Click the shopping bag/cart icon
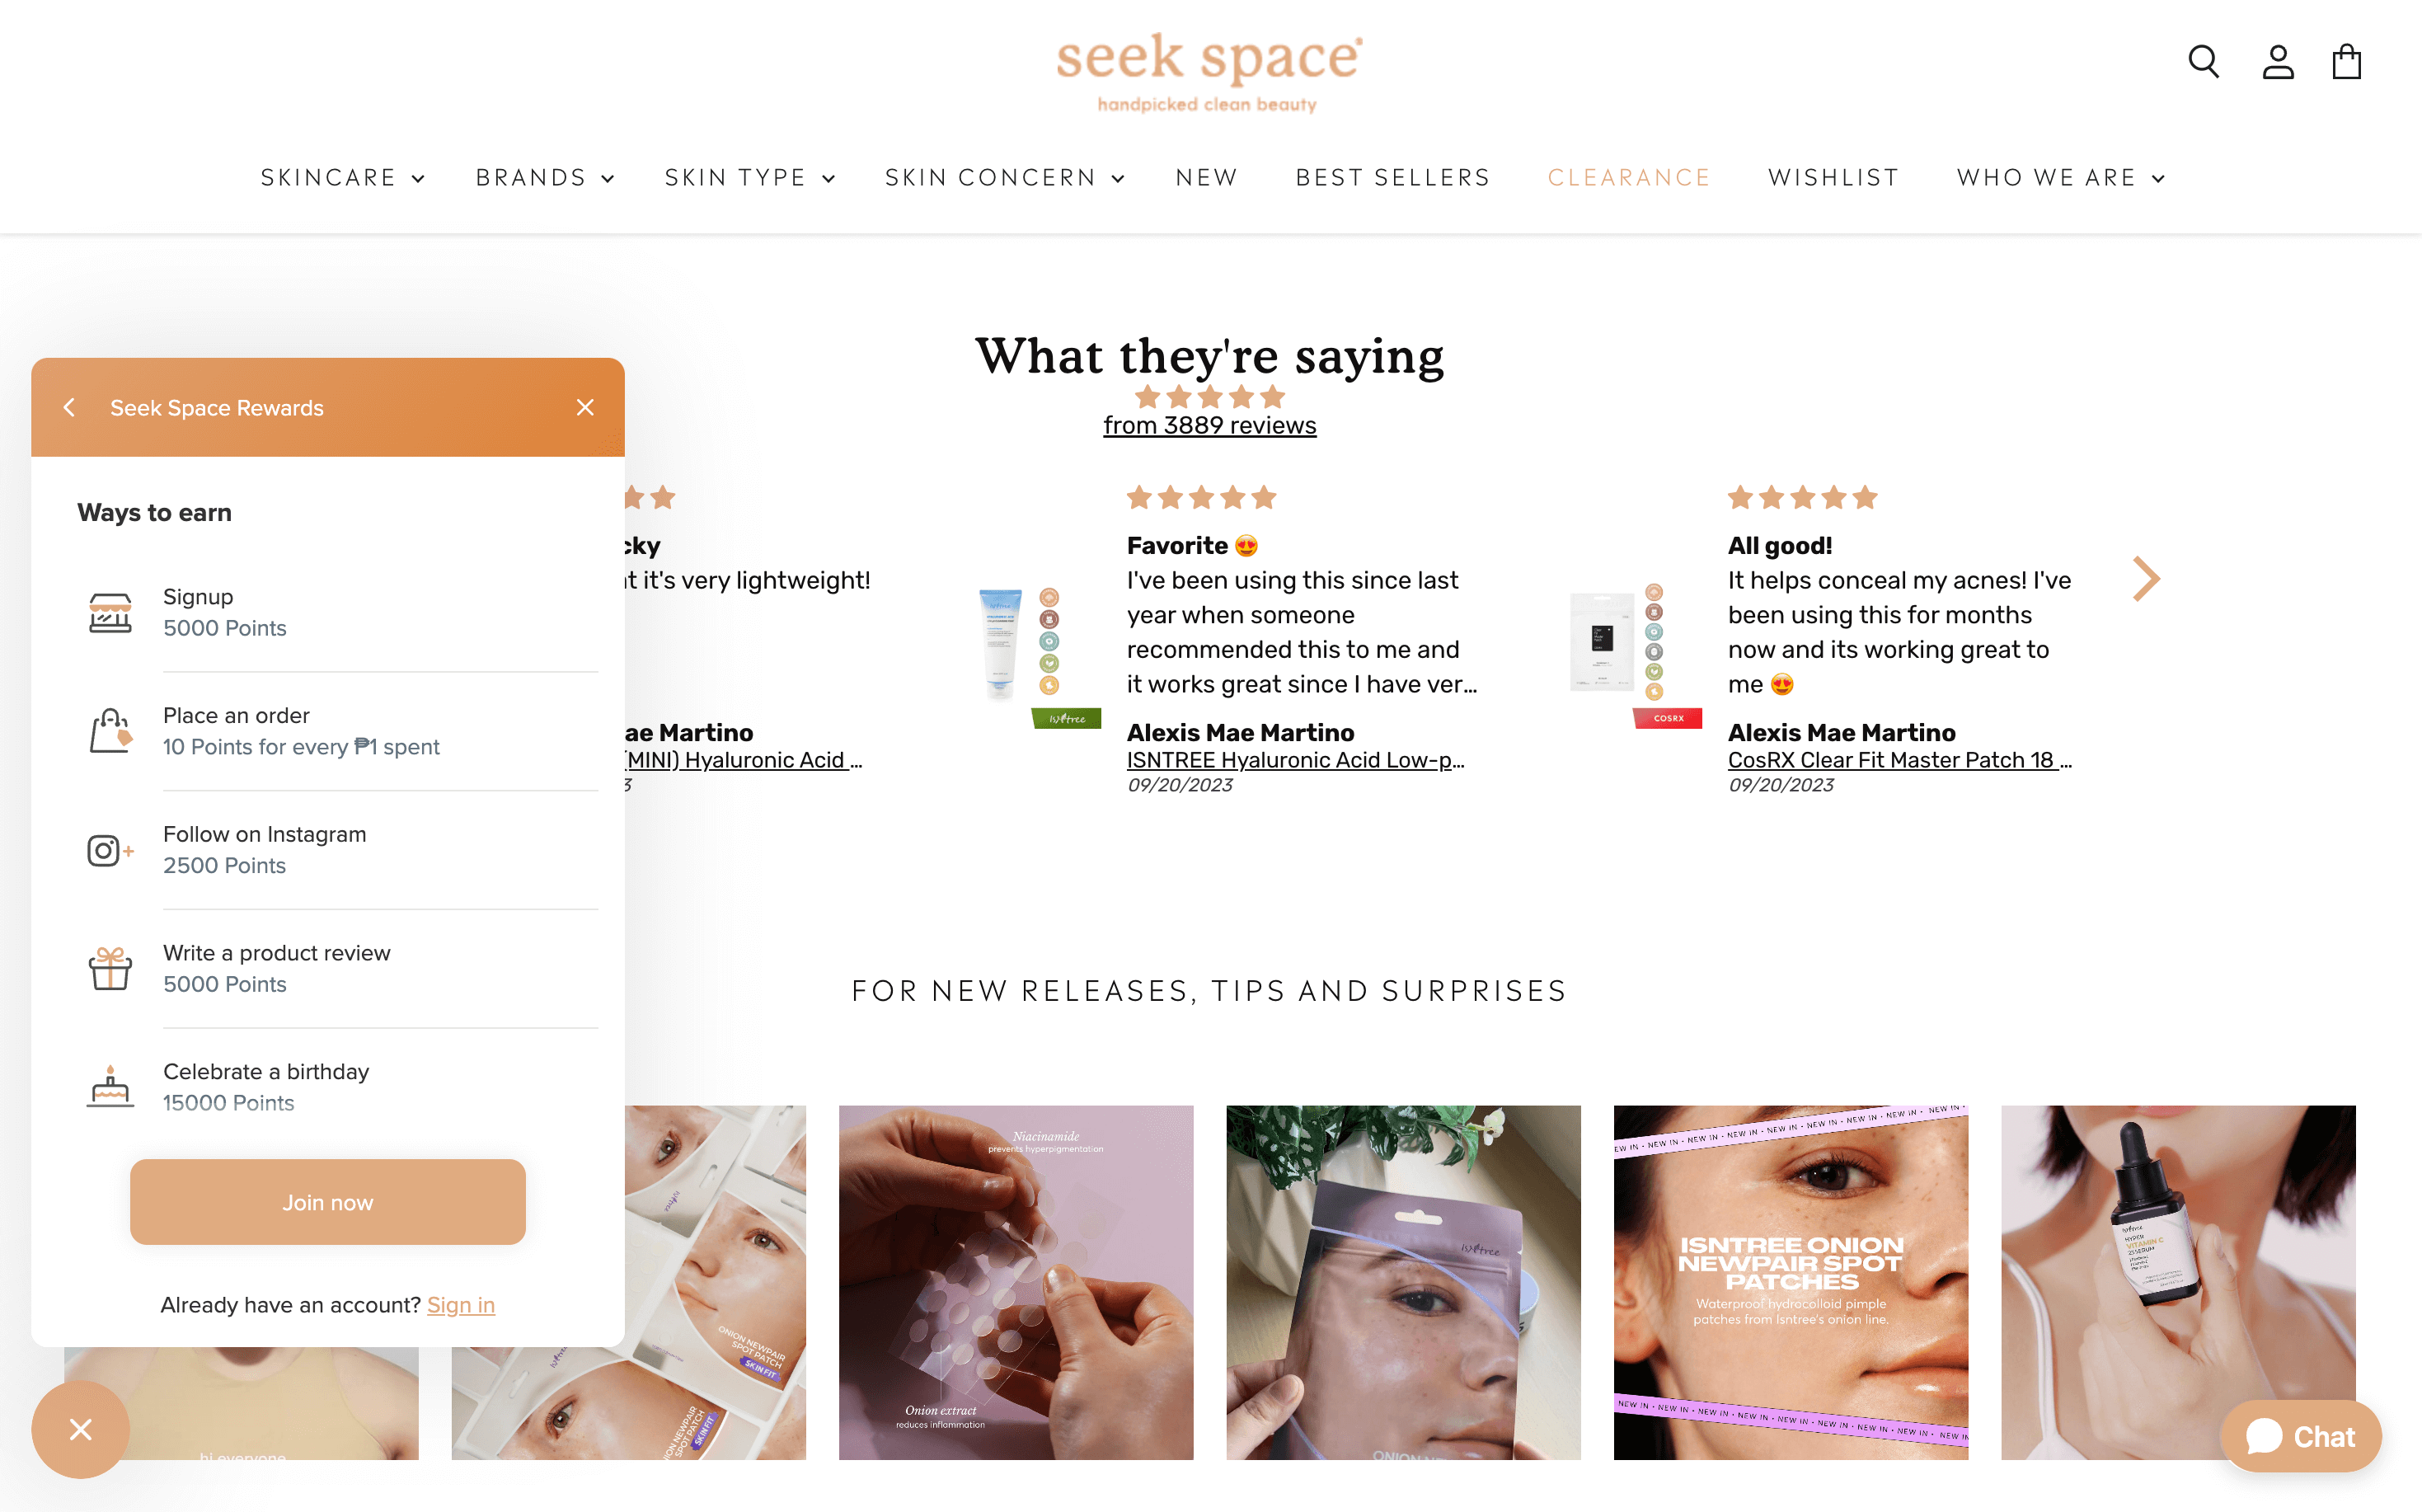Viewport: 2422px width, 1512px height. pyautogui.click(x=2347, y=61)
